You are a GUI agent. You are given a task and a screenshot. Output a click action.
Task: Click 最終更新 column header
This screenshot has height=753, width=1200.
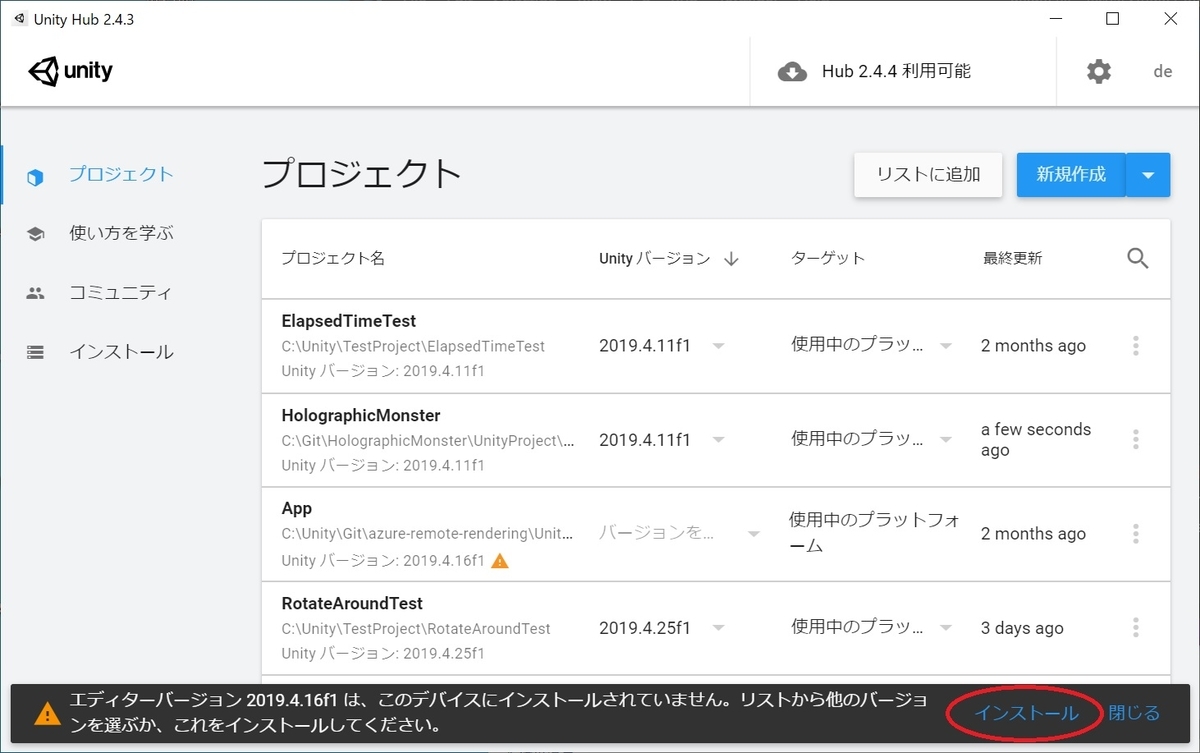click(1012, 258)
